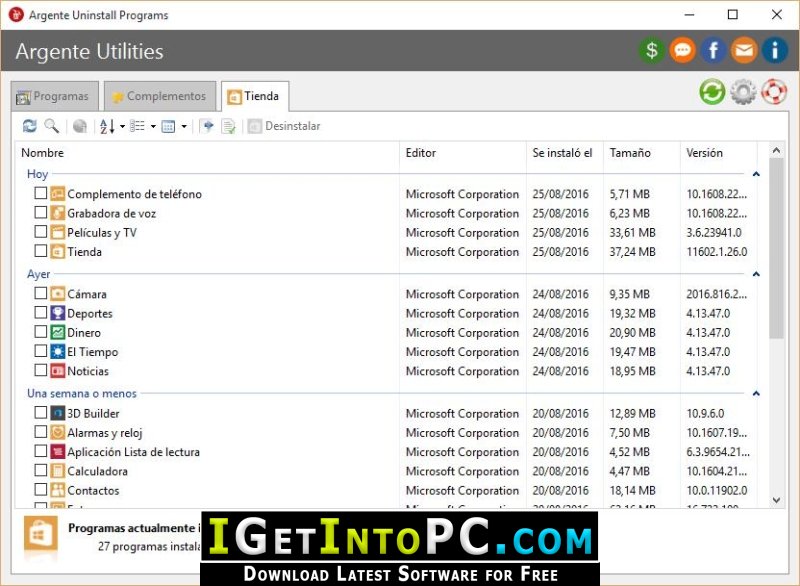
Task: Click the Cámara app icon
Action: point(58,294)
